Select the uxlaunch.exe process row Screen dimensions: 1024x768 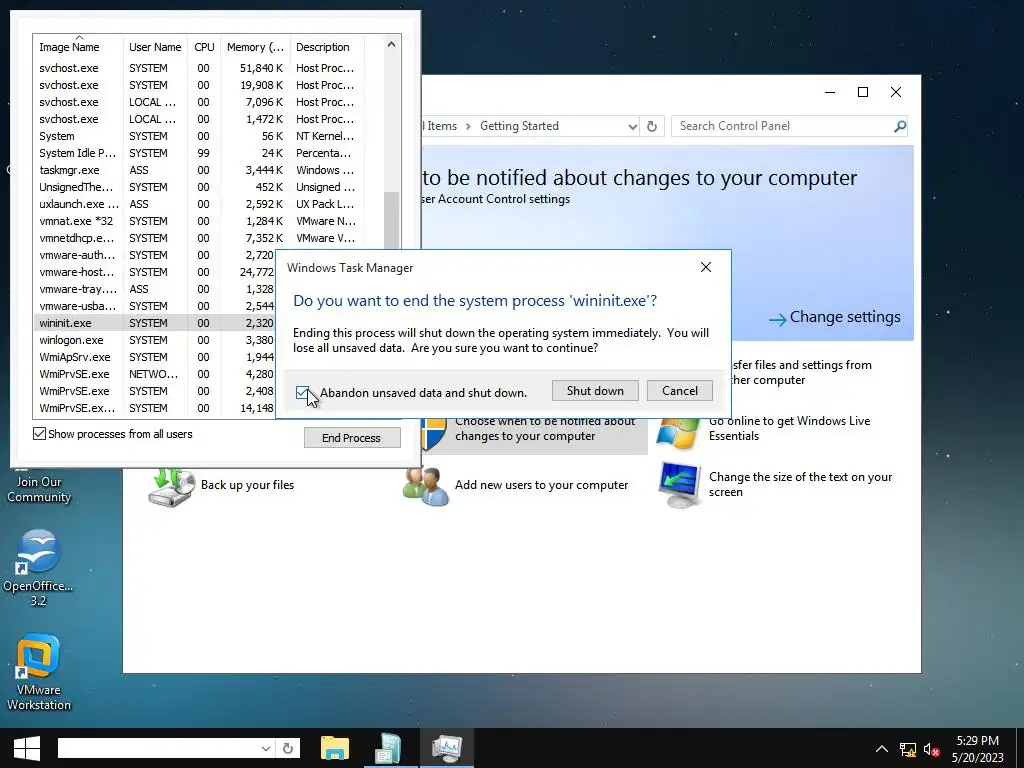(x=198, y=204)
